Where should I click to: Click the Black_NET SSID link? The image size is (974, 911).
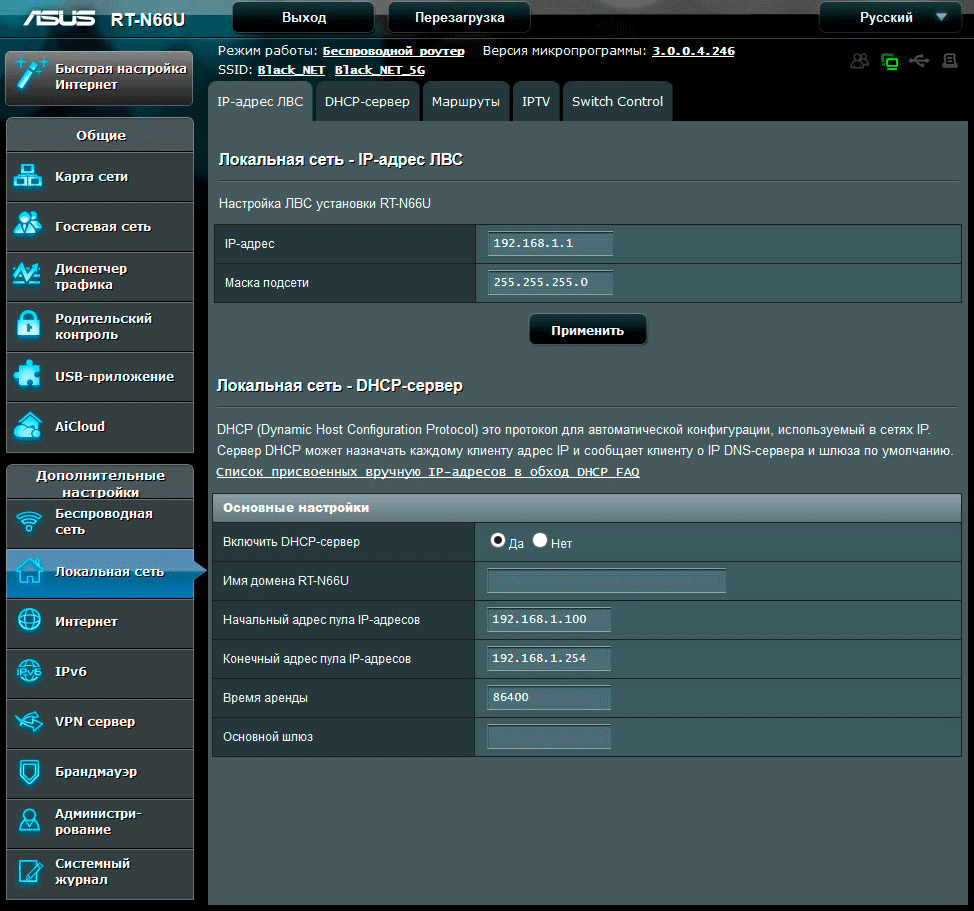[x=291, y=70]
